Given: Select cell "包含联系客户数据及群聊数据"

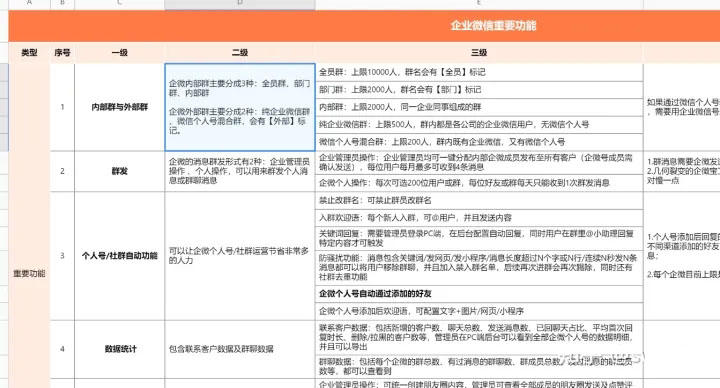Looking at the screenshot, I should point(240,349).
